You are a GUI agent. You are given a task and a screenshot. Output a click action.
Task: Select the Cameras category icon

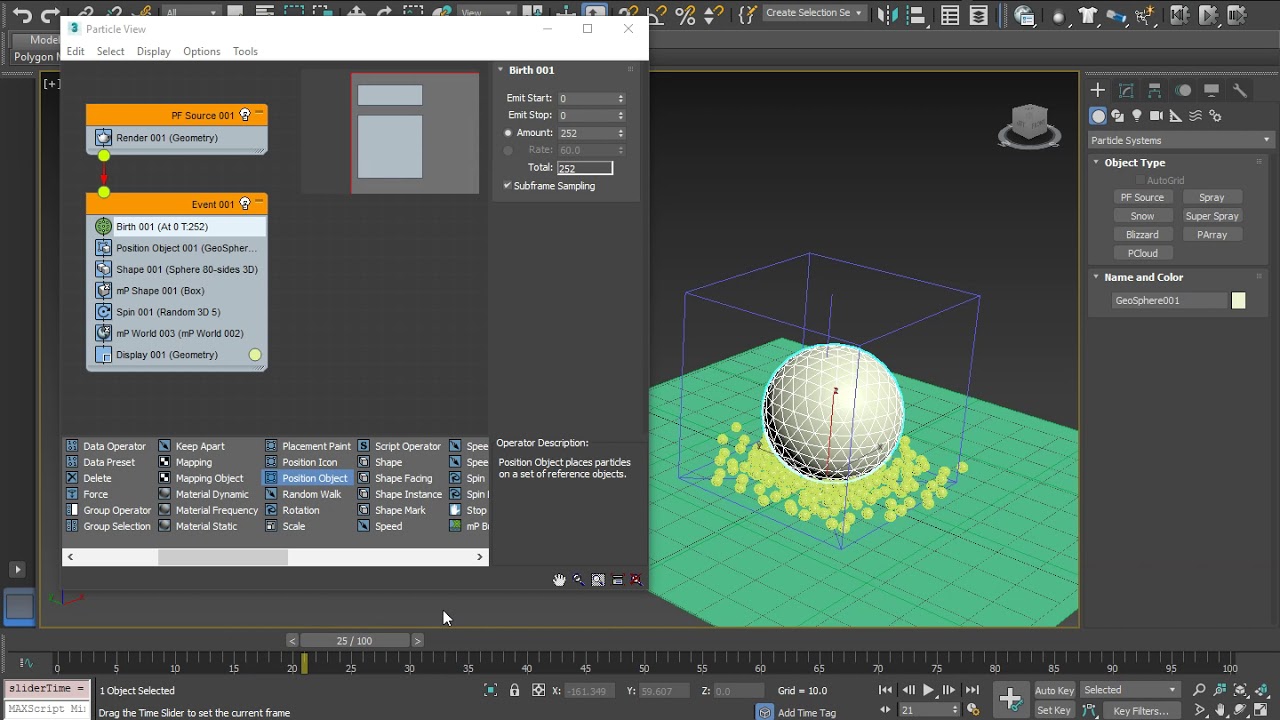click(x=1157, y=116)
